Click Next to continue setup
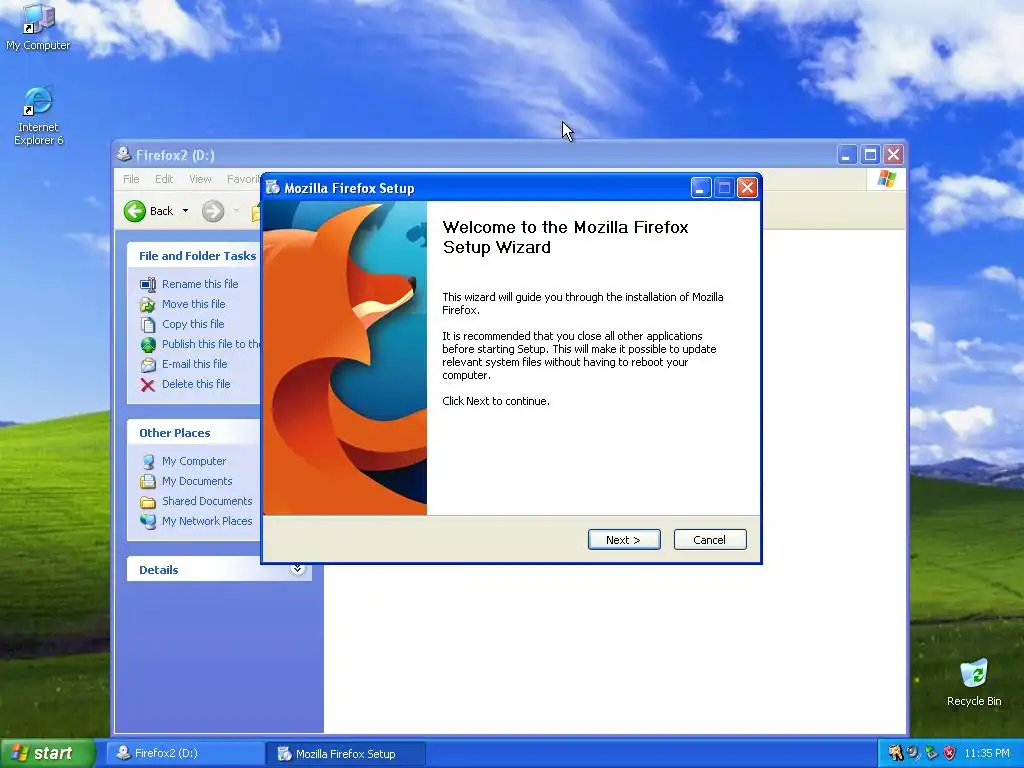Screen dimensions: 1024x768 point(624,539)
